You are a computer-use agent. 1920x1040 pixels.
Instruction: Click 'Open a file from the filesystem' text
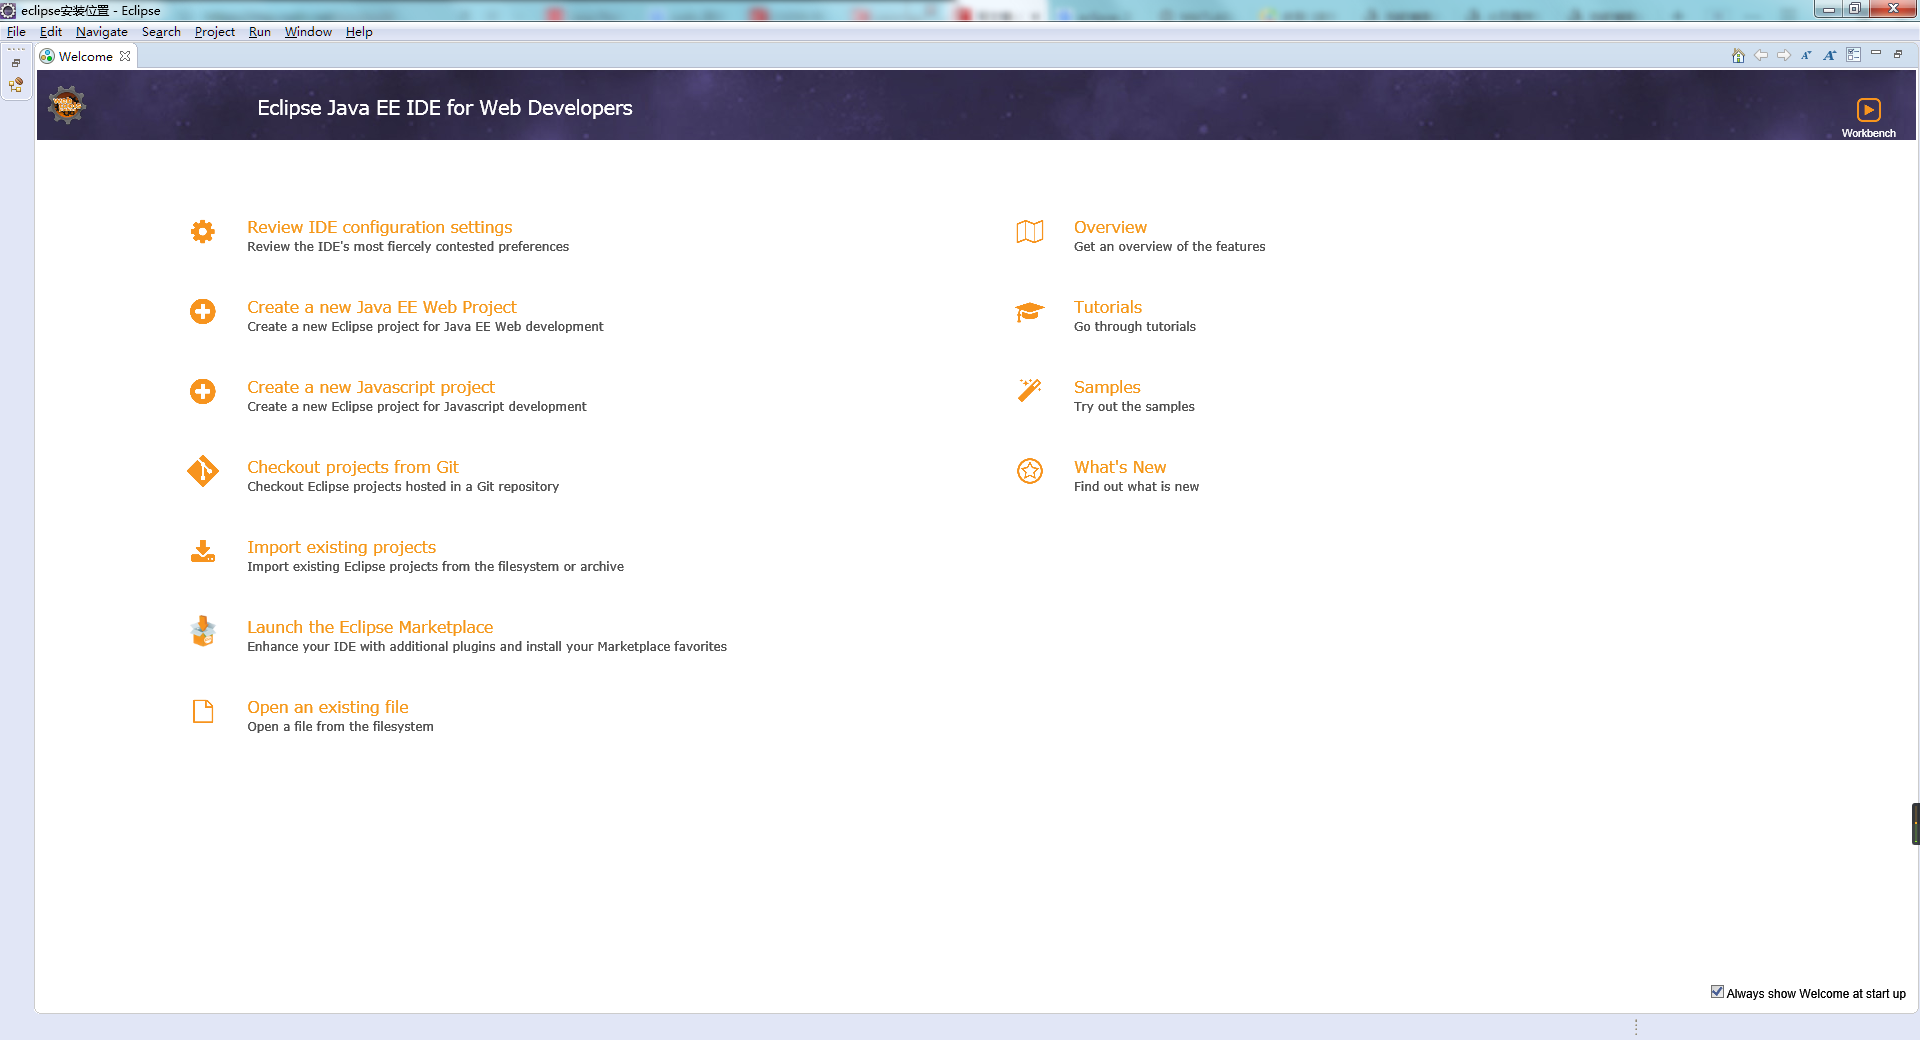point(340,726)
